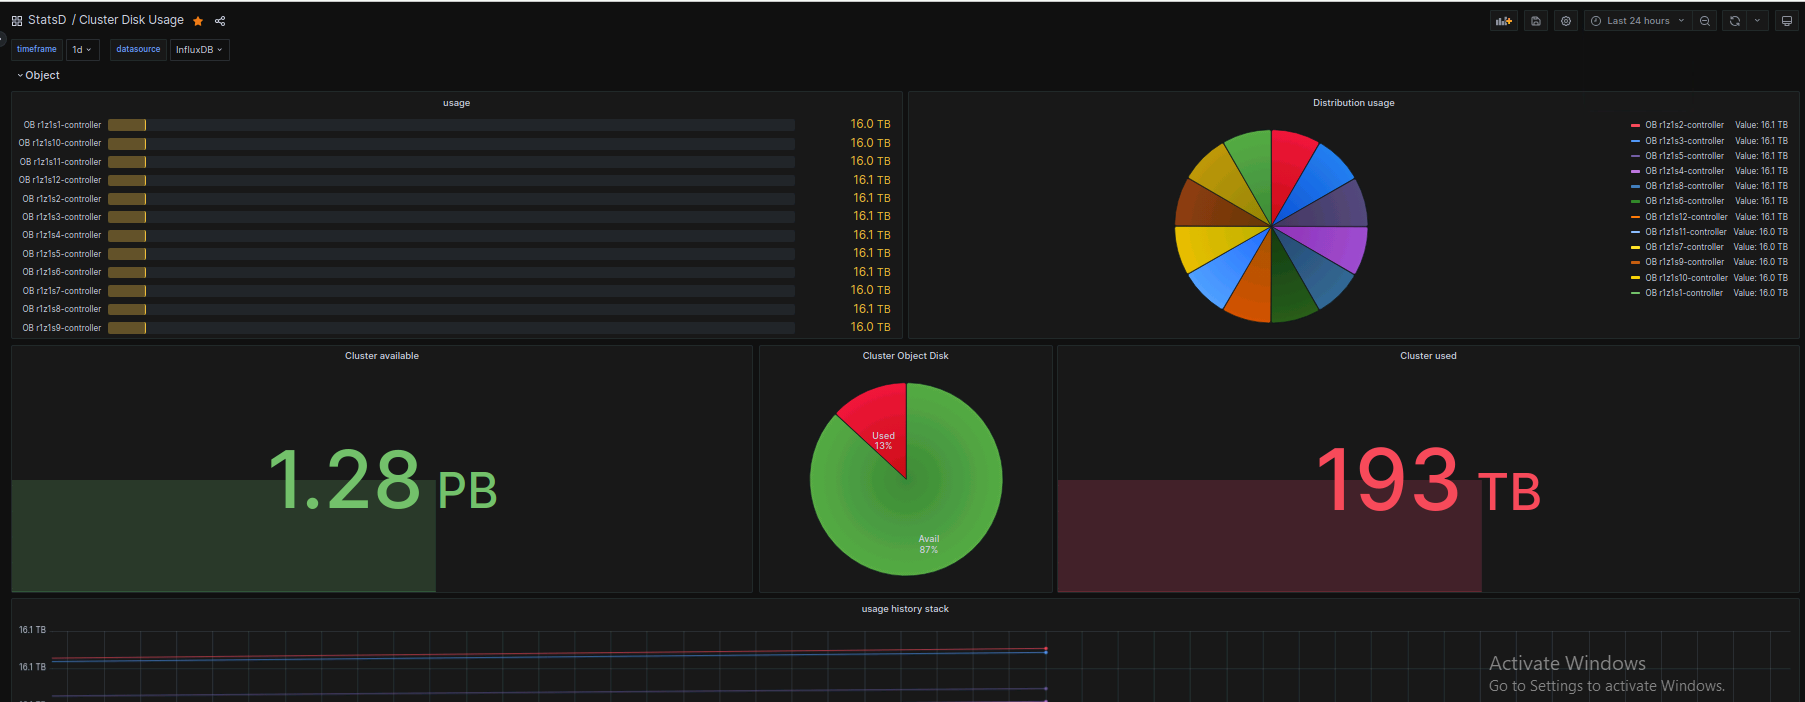
Task: Open the StatsD folder breadcrumb
Action: (x=47, y=20)
